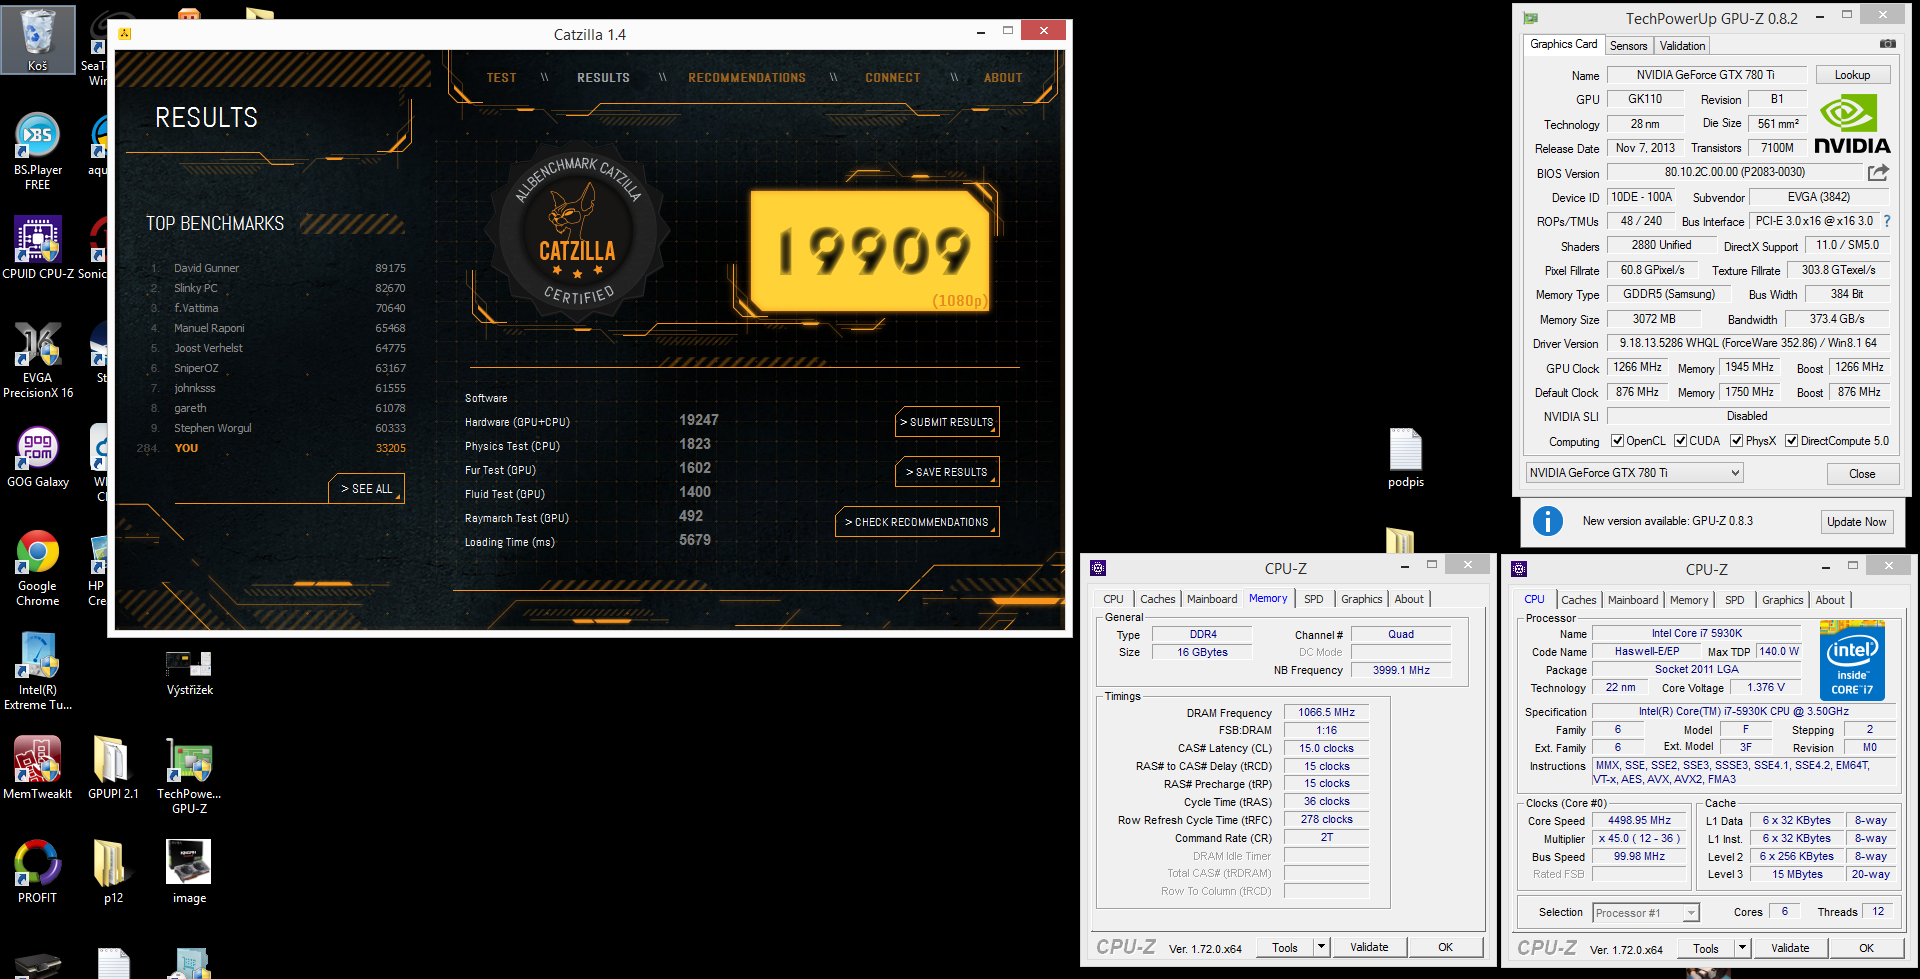This screenshot has height=979, width=1920.
Task: Switch to the Validation tab in GPU-Z
Action: (x=1682, y=46)
